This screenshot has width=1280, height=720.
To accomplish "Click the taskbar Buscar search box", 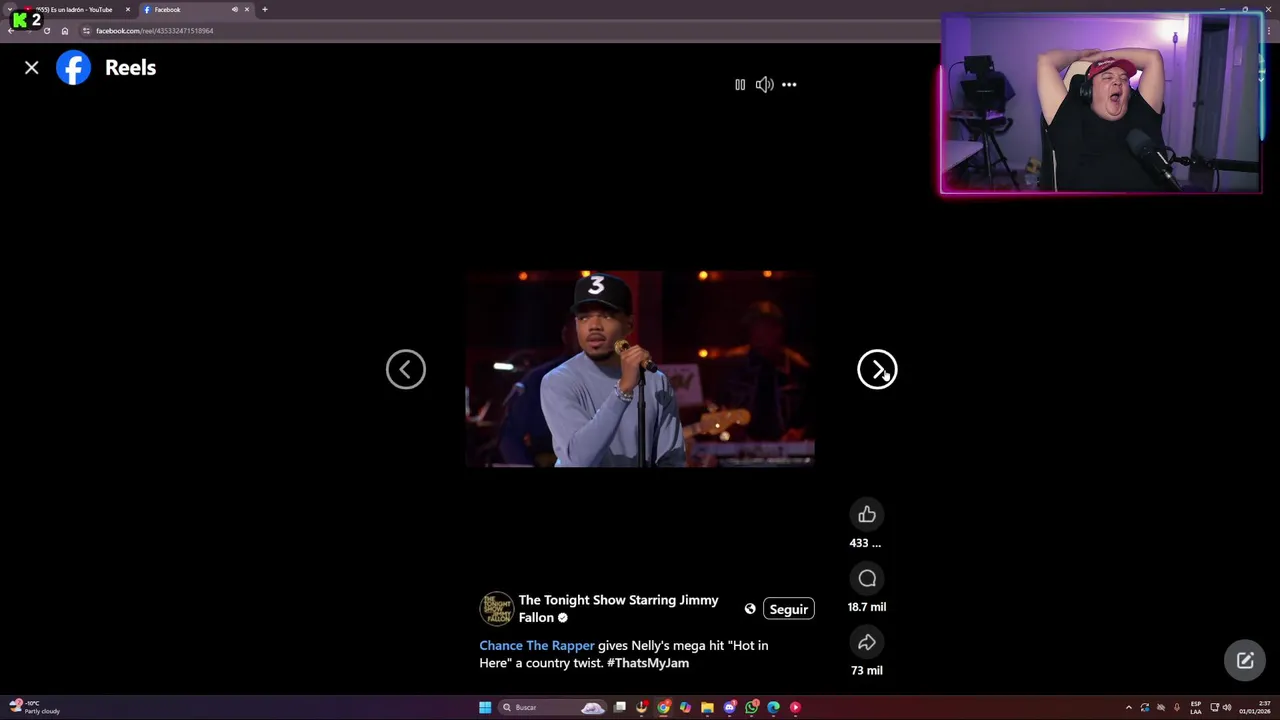I will coord(553,708).
